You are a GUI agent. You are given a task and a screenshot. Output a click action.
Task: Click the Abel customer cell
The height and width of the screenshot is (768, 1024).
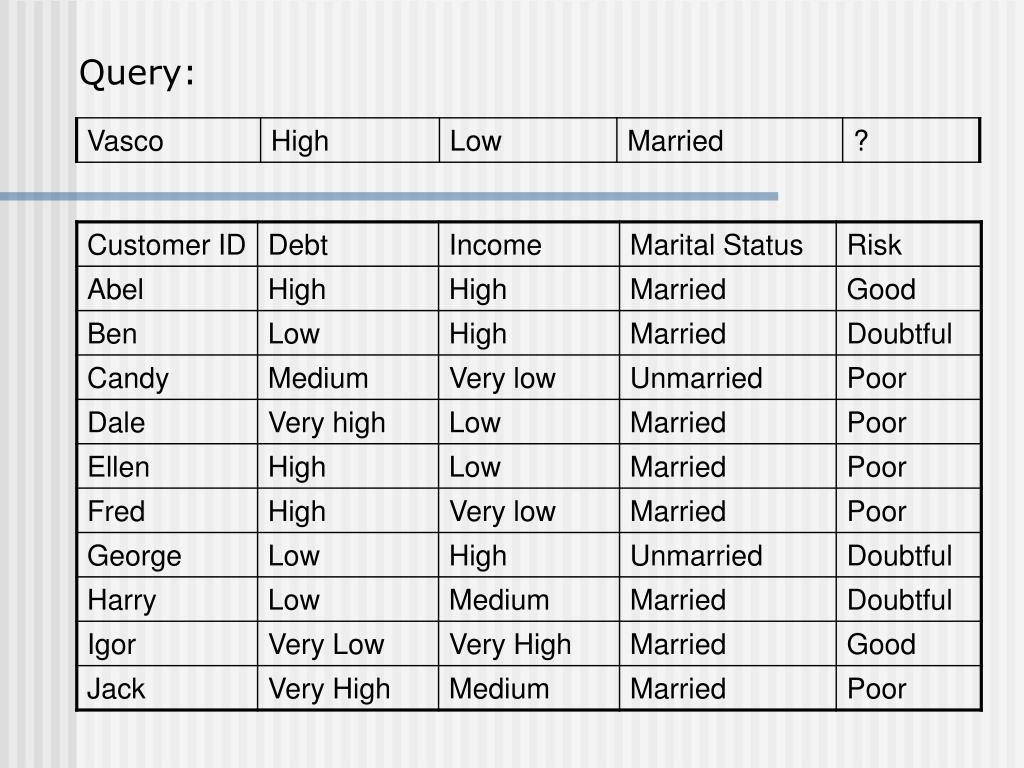click(168, 289)
